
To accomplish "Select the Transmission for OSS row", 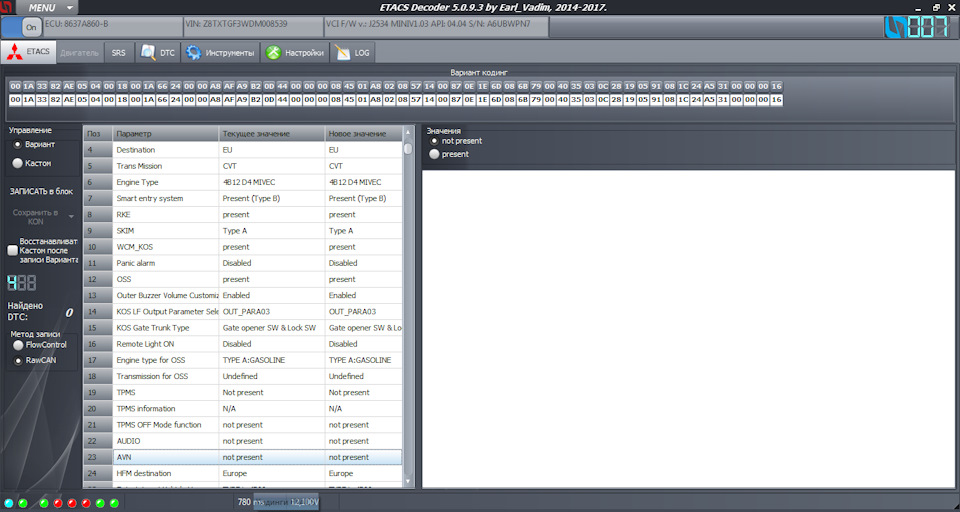I will coord(243,376).
